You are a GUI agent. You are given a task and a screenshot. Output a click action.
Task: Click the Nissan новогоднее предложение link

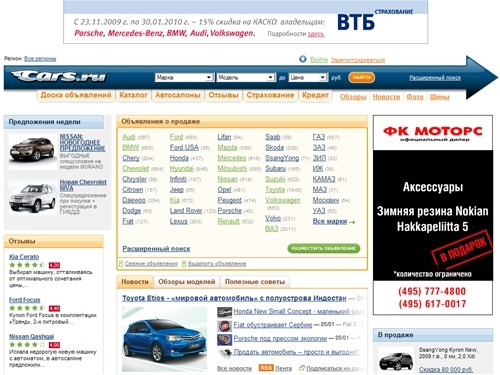(82, 143)
